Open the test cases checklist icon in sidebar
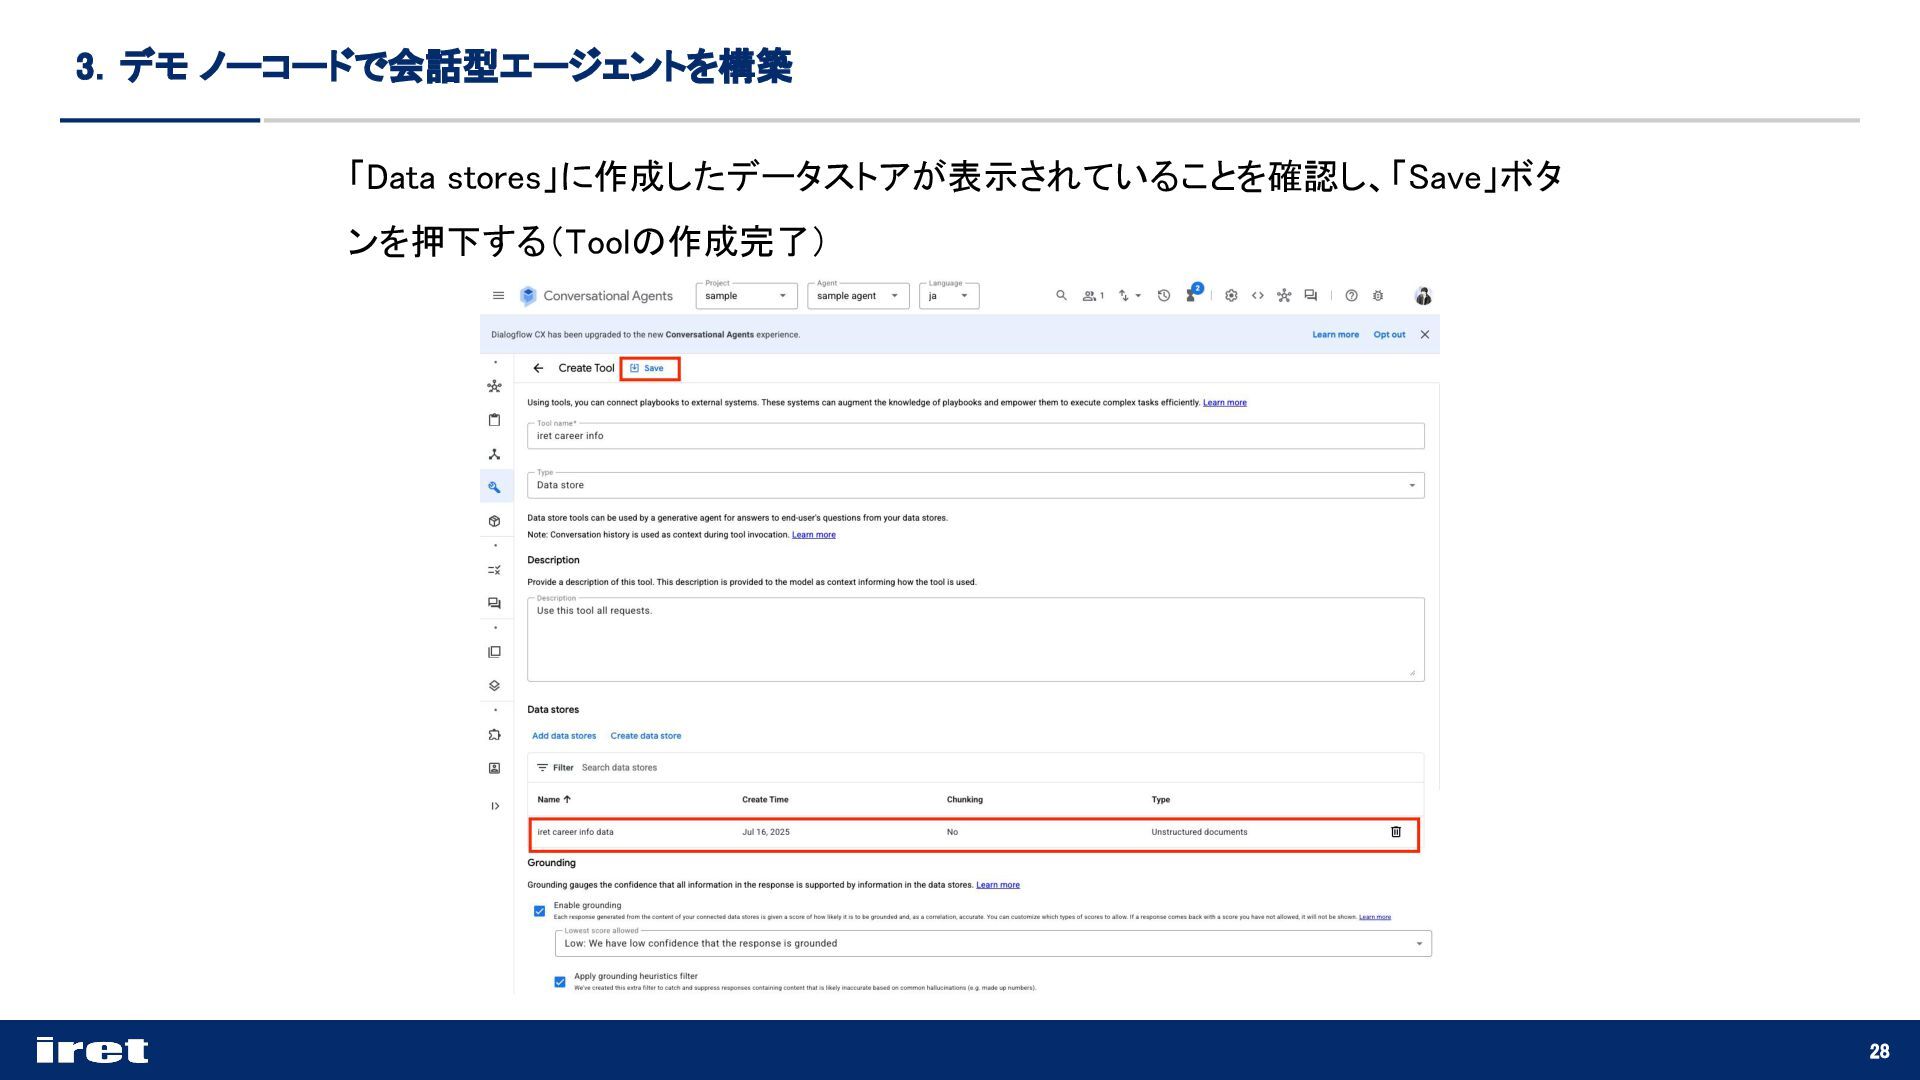The width and height of the screenshot is (1920, 1080). 494,570
